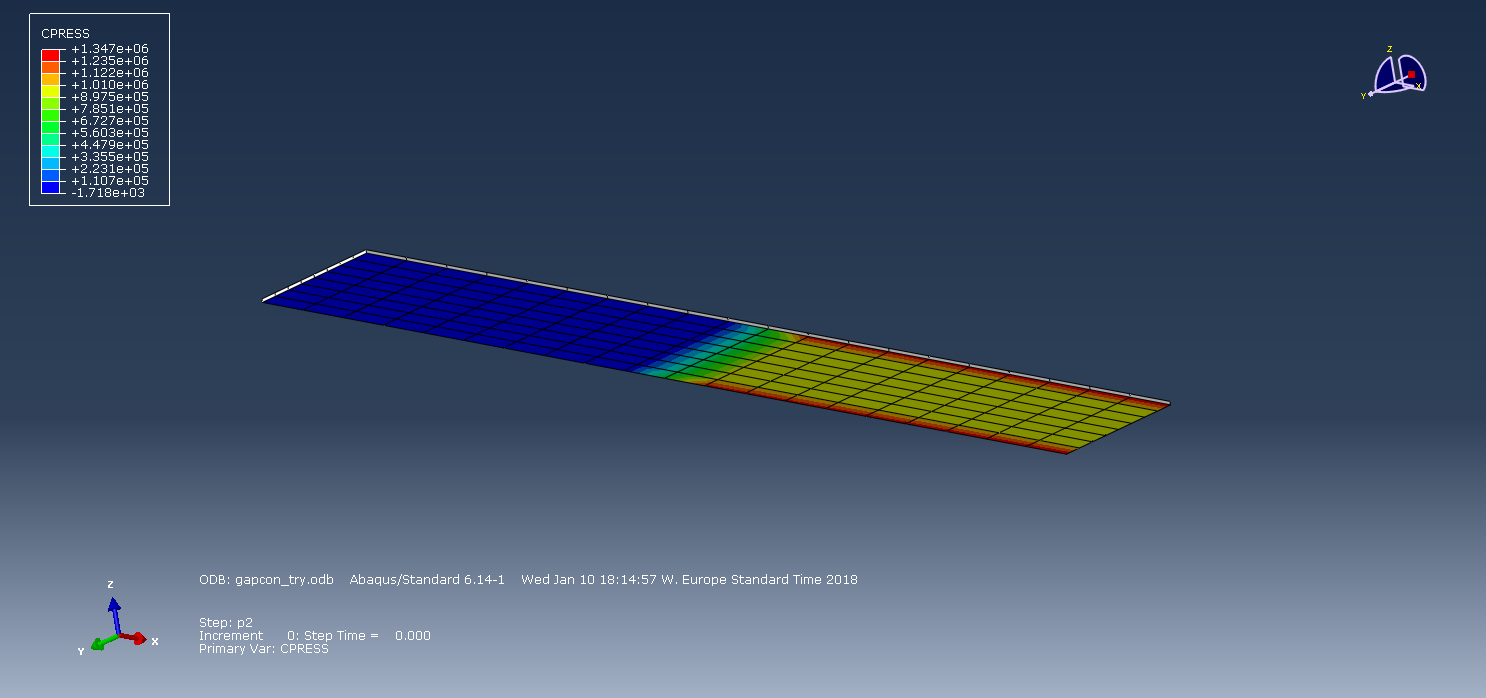This screenshot has height=698, width=1486.
Task: Click the X axis label on the 3D compass
Action: (x=1418, y=87)
